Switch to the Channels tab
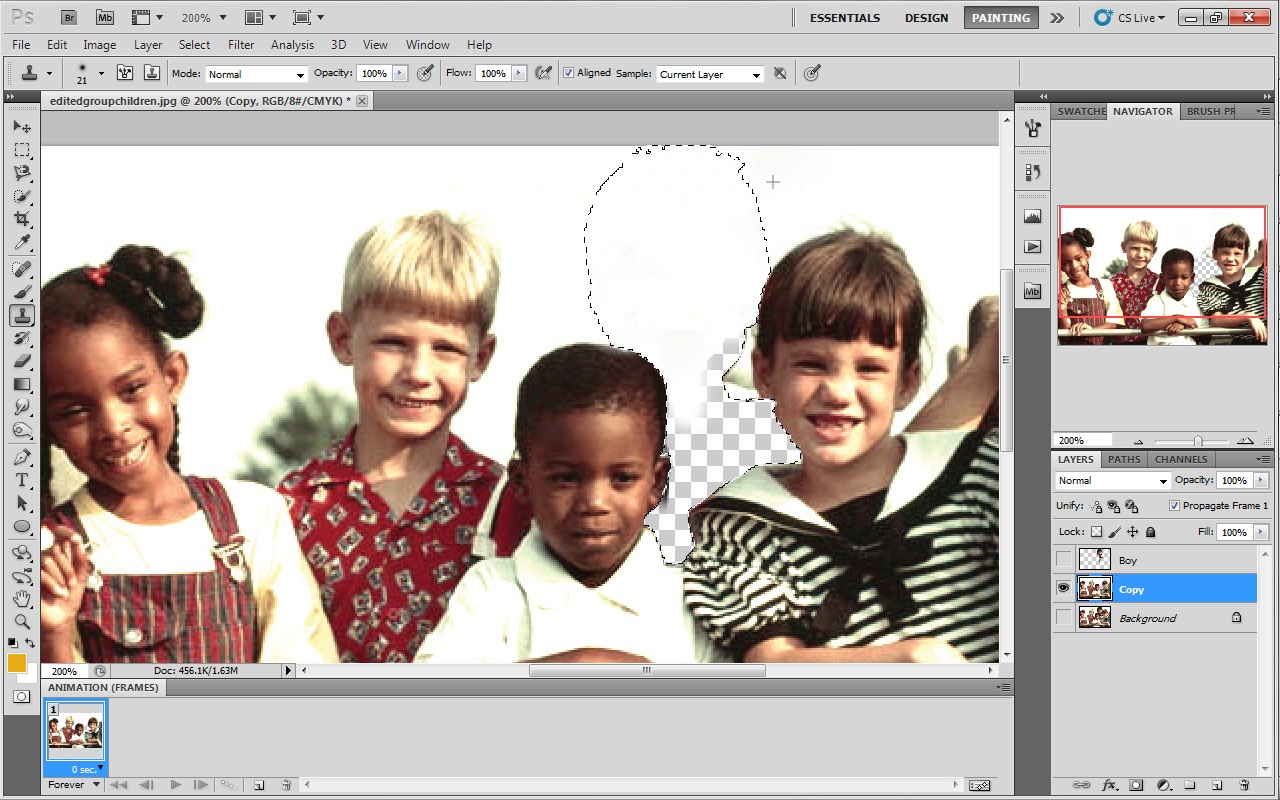1280x800 pixels. [x=1180, y=460]
